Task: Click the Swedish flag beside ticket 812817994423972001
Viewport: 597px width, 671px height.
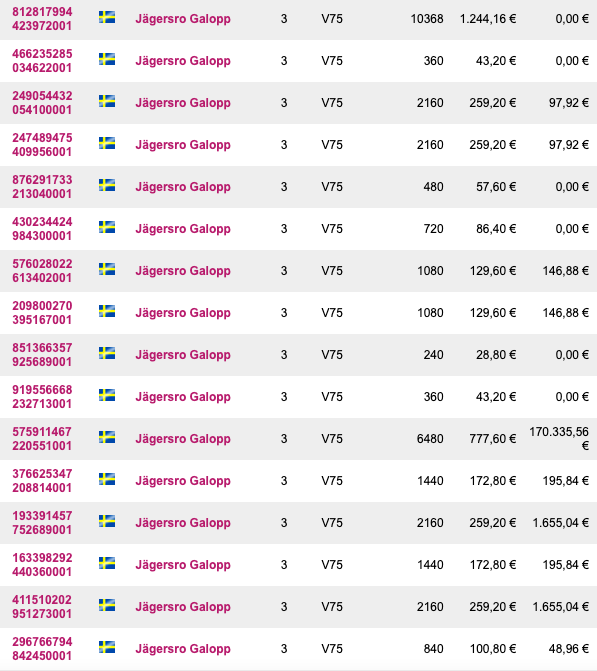Action: point(107,17)
